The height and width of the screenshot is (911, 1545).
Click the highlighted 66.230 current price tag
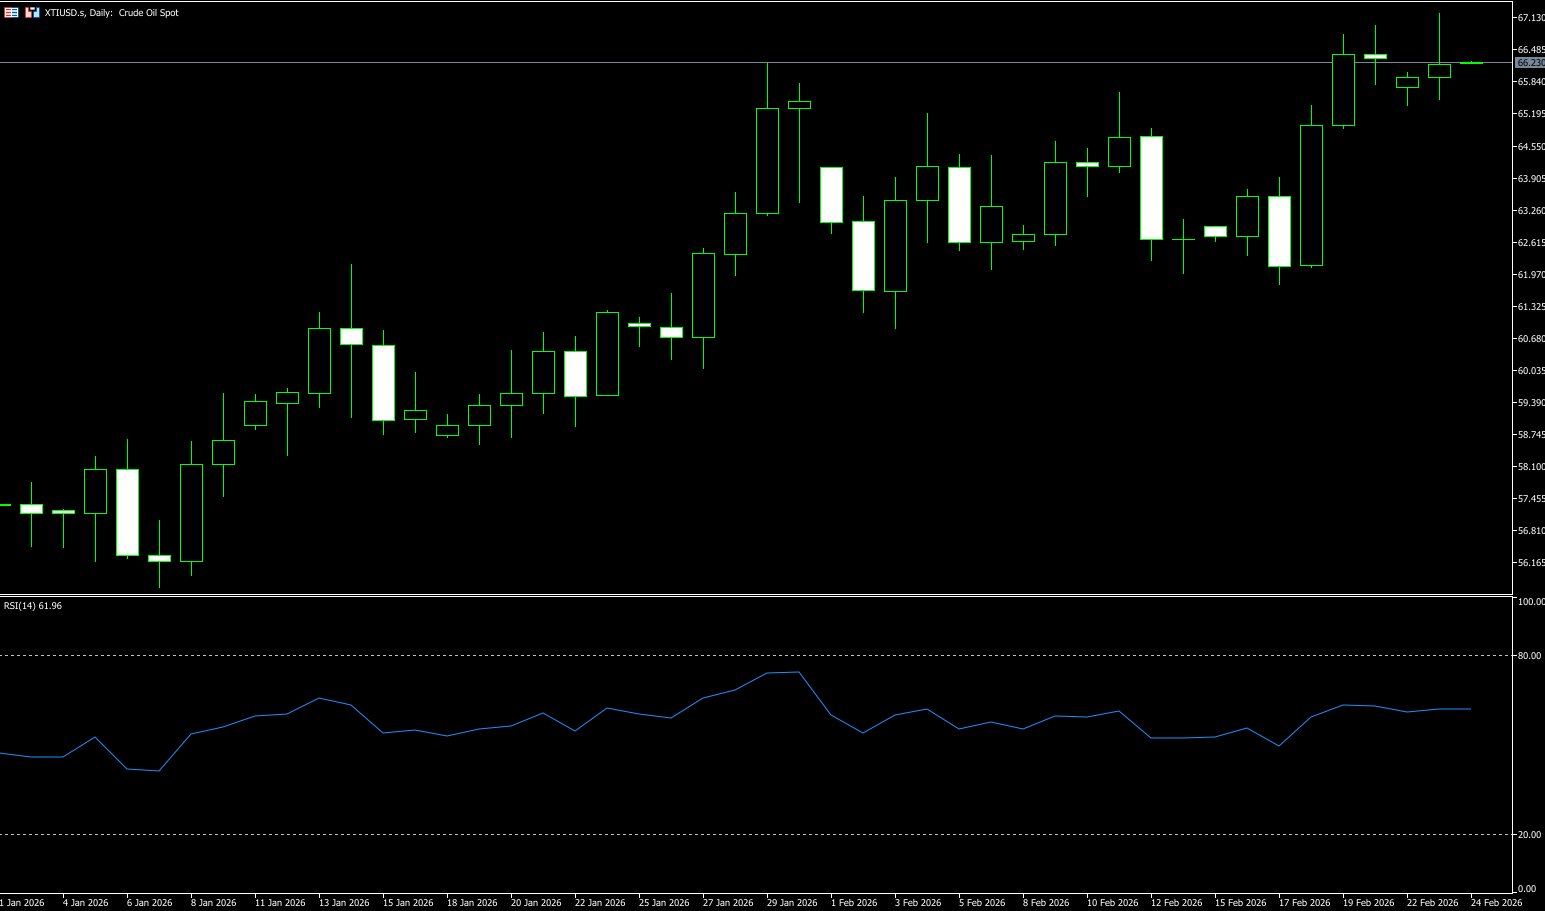pos(1530,62)
